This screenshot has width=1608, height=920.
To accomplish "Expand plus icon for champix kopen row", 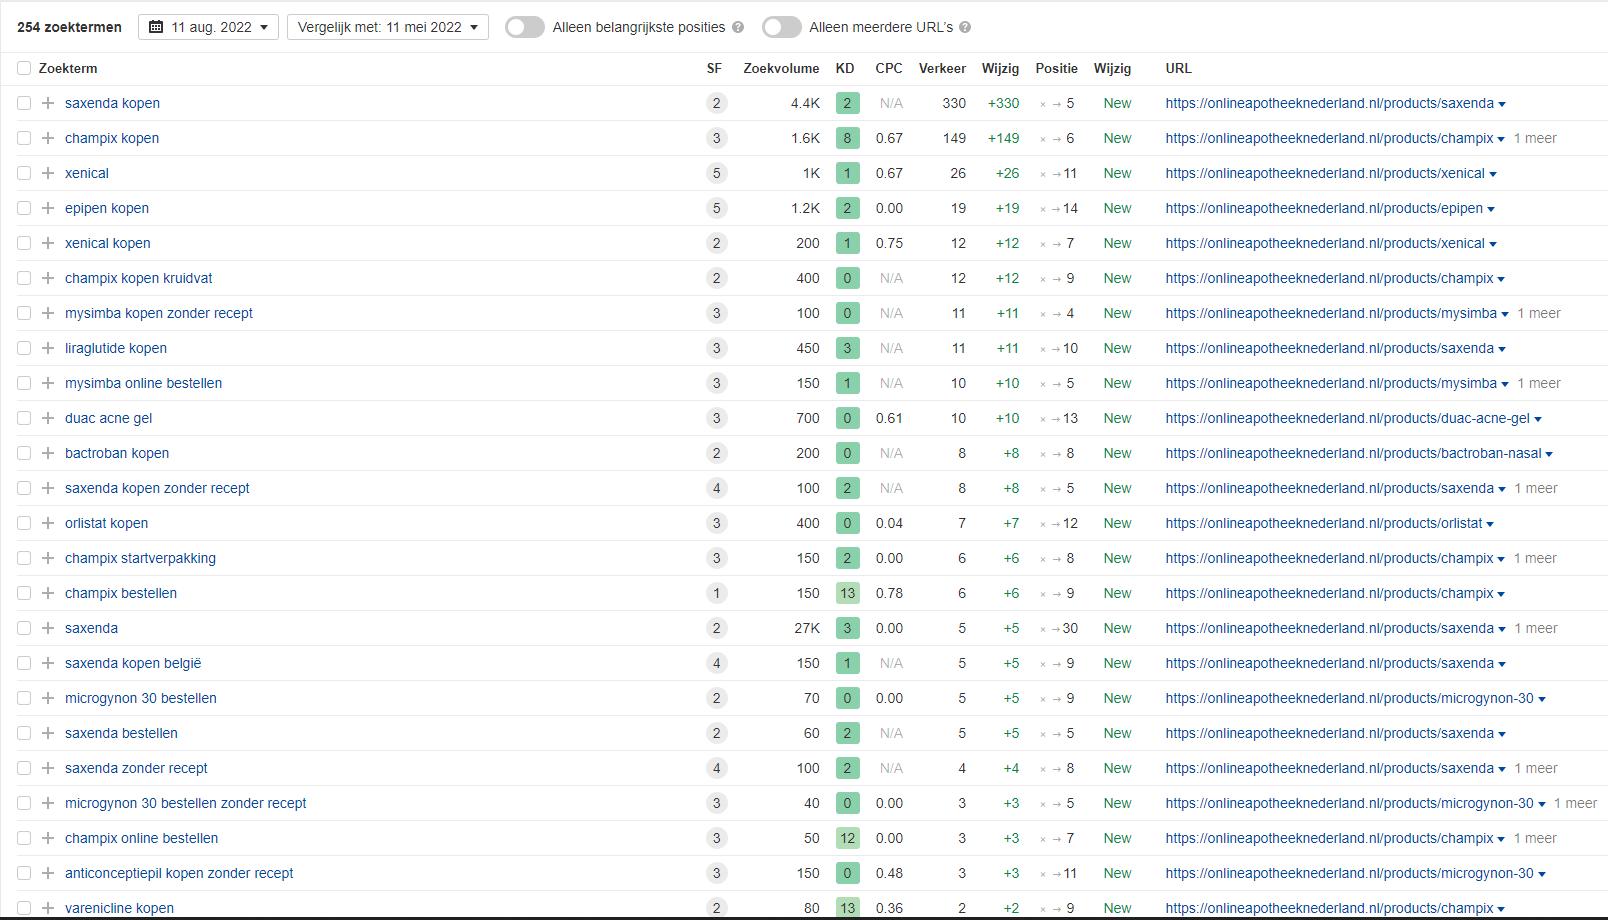I will point(47,138).
